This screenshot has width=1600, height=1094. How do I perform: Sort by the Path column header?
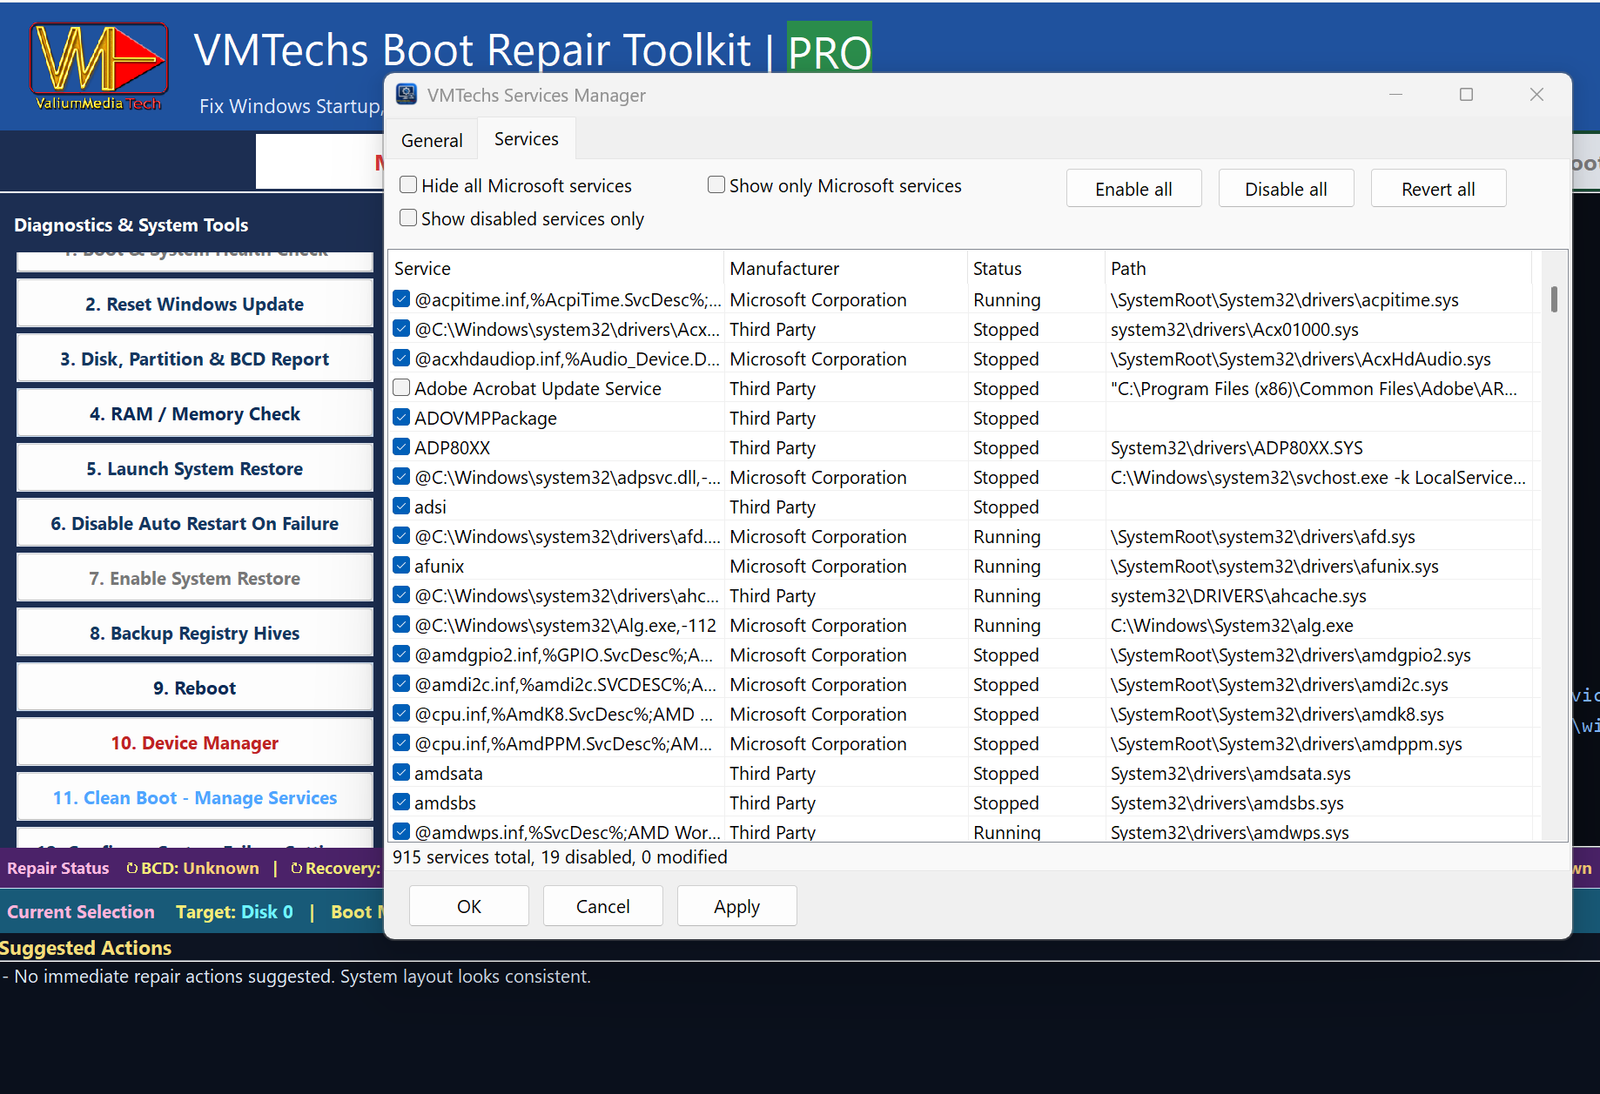point(1318,268)
